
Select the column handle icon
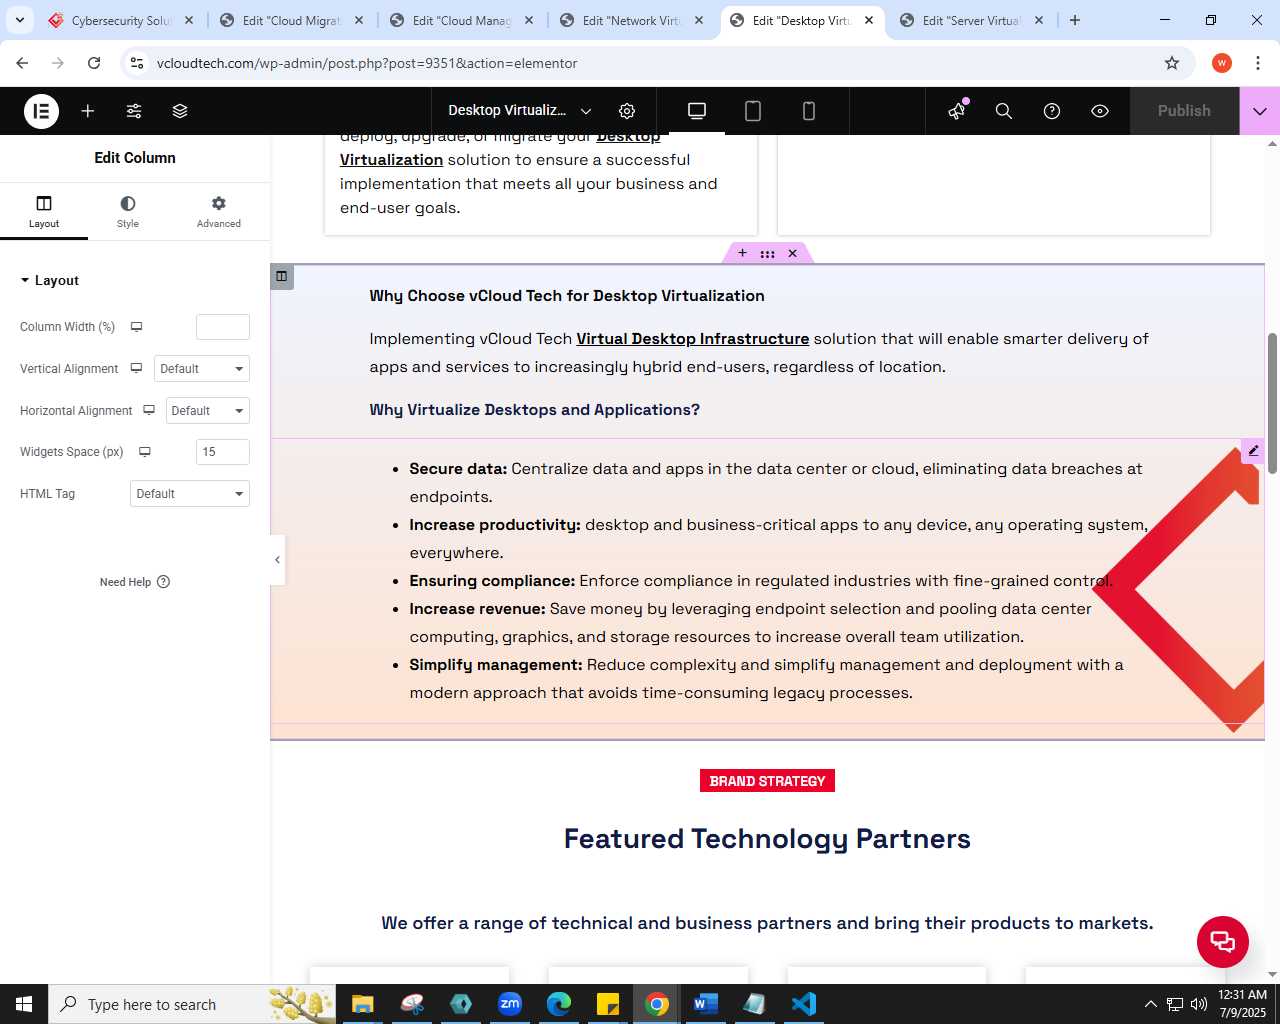282,277
